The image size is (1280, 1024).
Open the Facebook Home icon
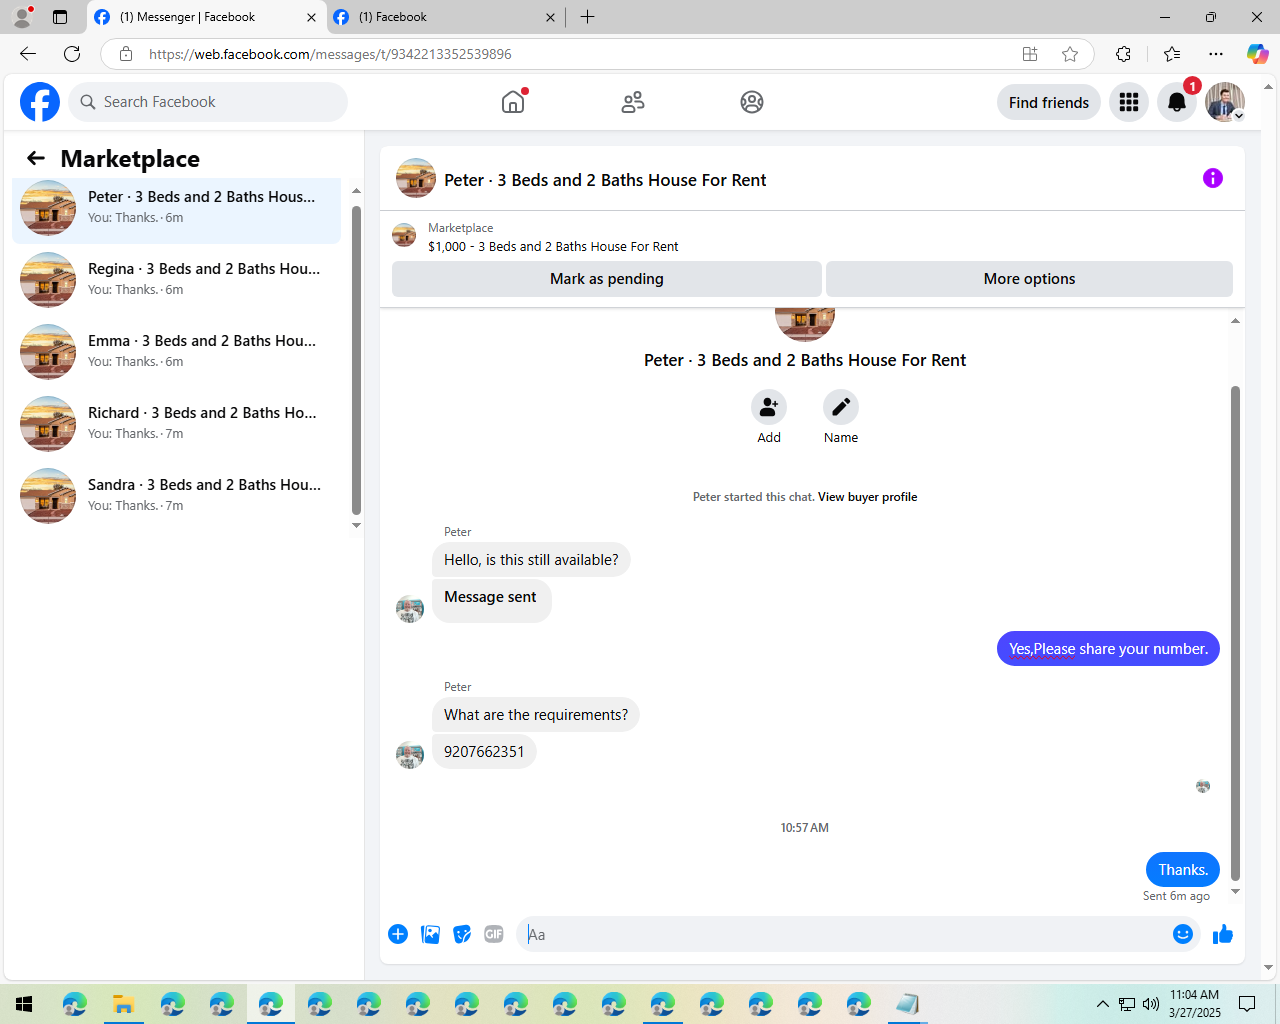[513, 102]
